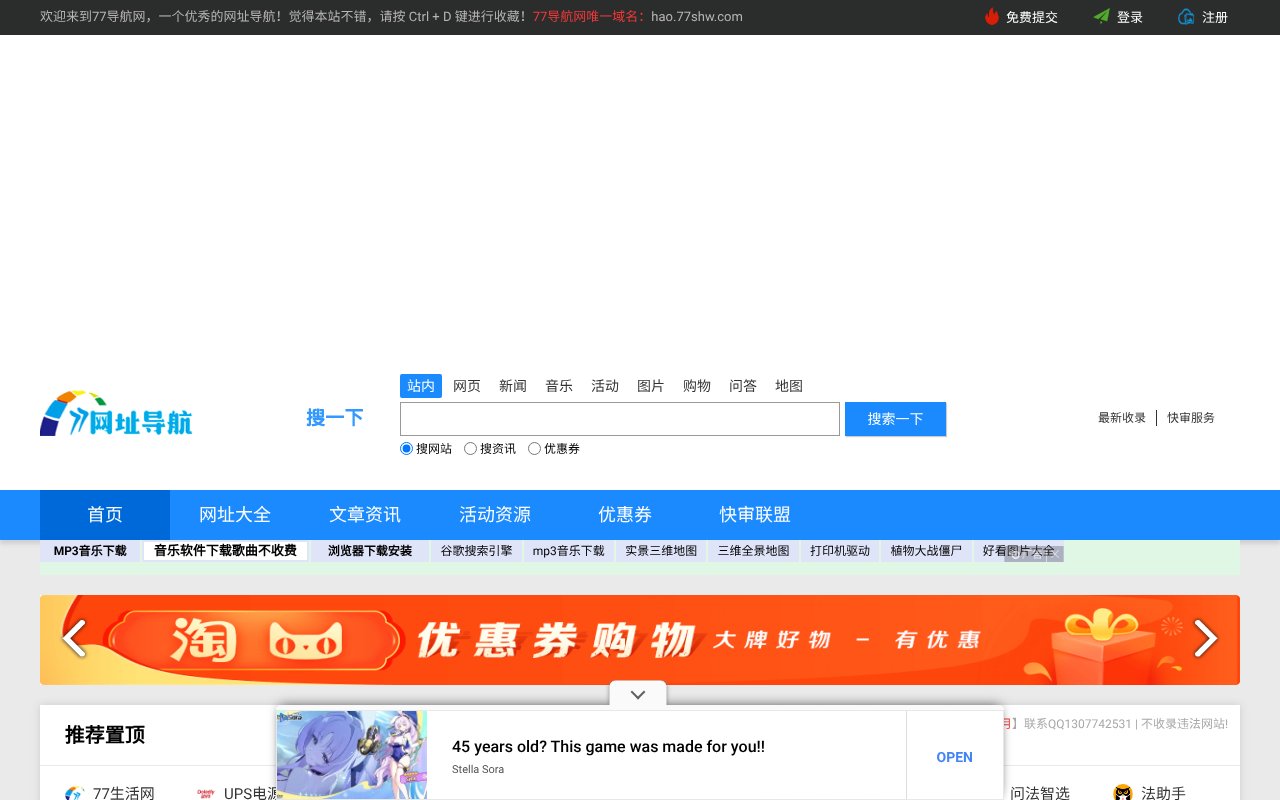Select the 搜资讯 radio button
This screenshot has height=800, width=1280.
[470, 448]
